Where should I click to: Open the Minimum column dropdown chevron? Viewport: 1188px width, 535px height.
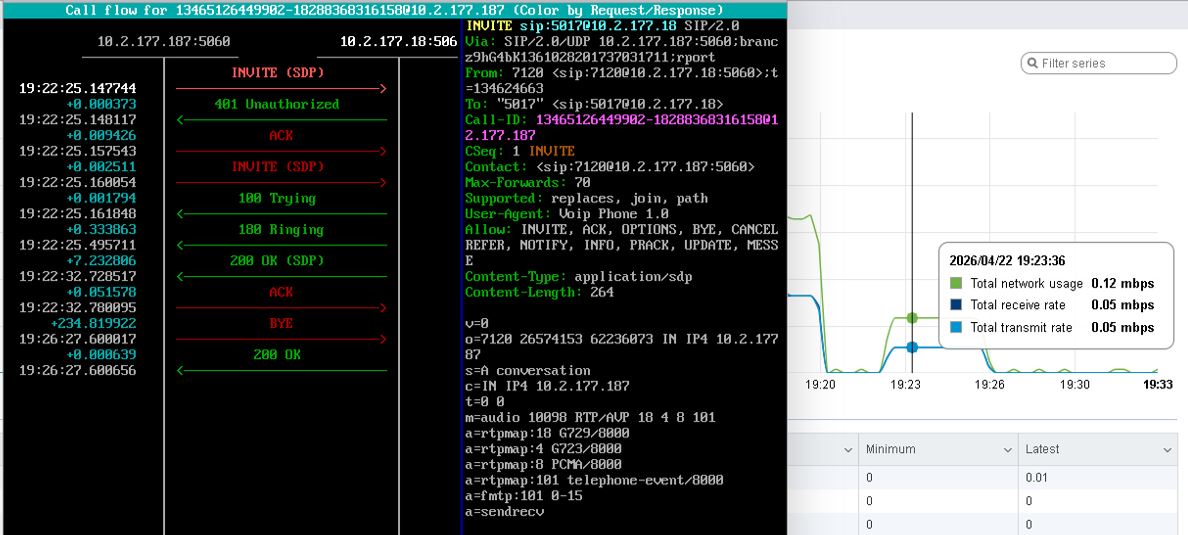click(1008, 450)
